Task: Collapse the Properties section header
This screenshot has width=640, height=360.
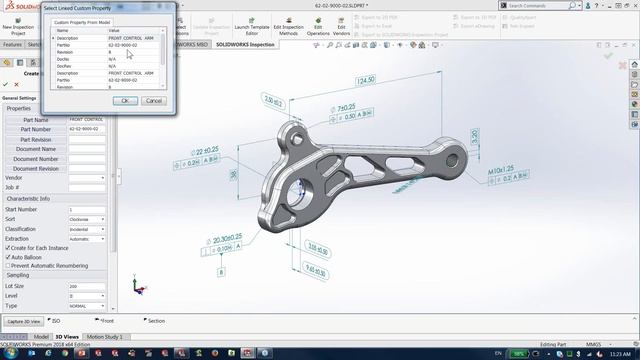Action: [x=55, y=109]
